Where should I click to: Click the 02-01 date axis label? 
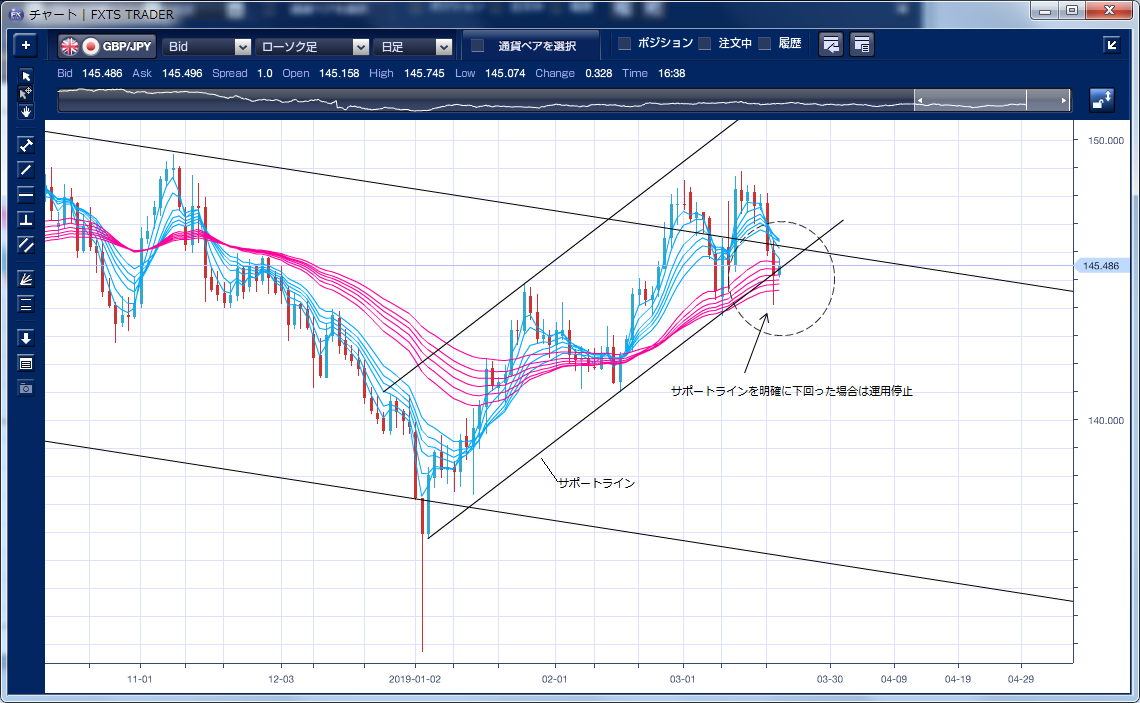pos(554,679)
